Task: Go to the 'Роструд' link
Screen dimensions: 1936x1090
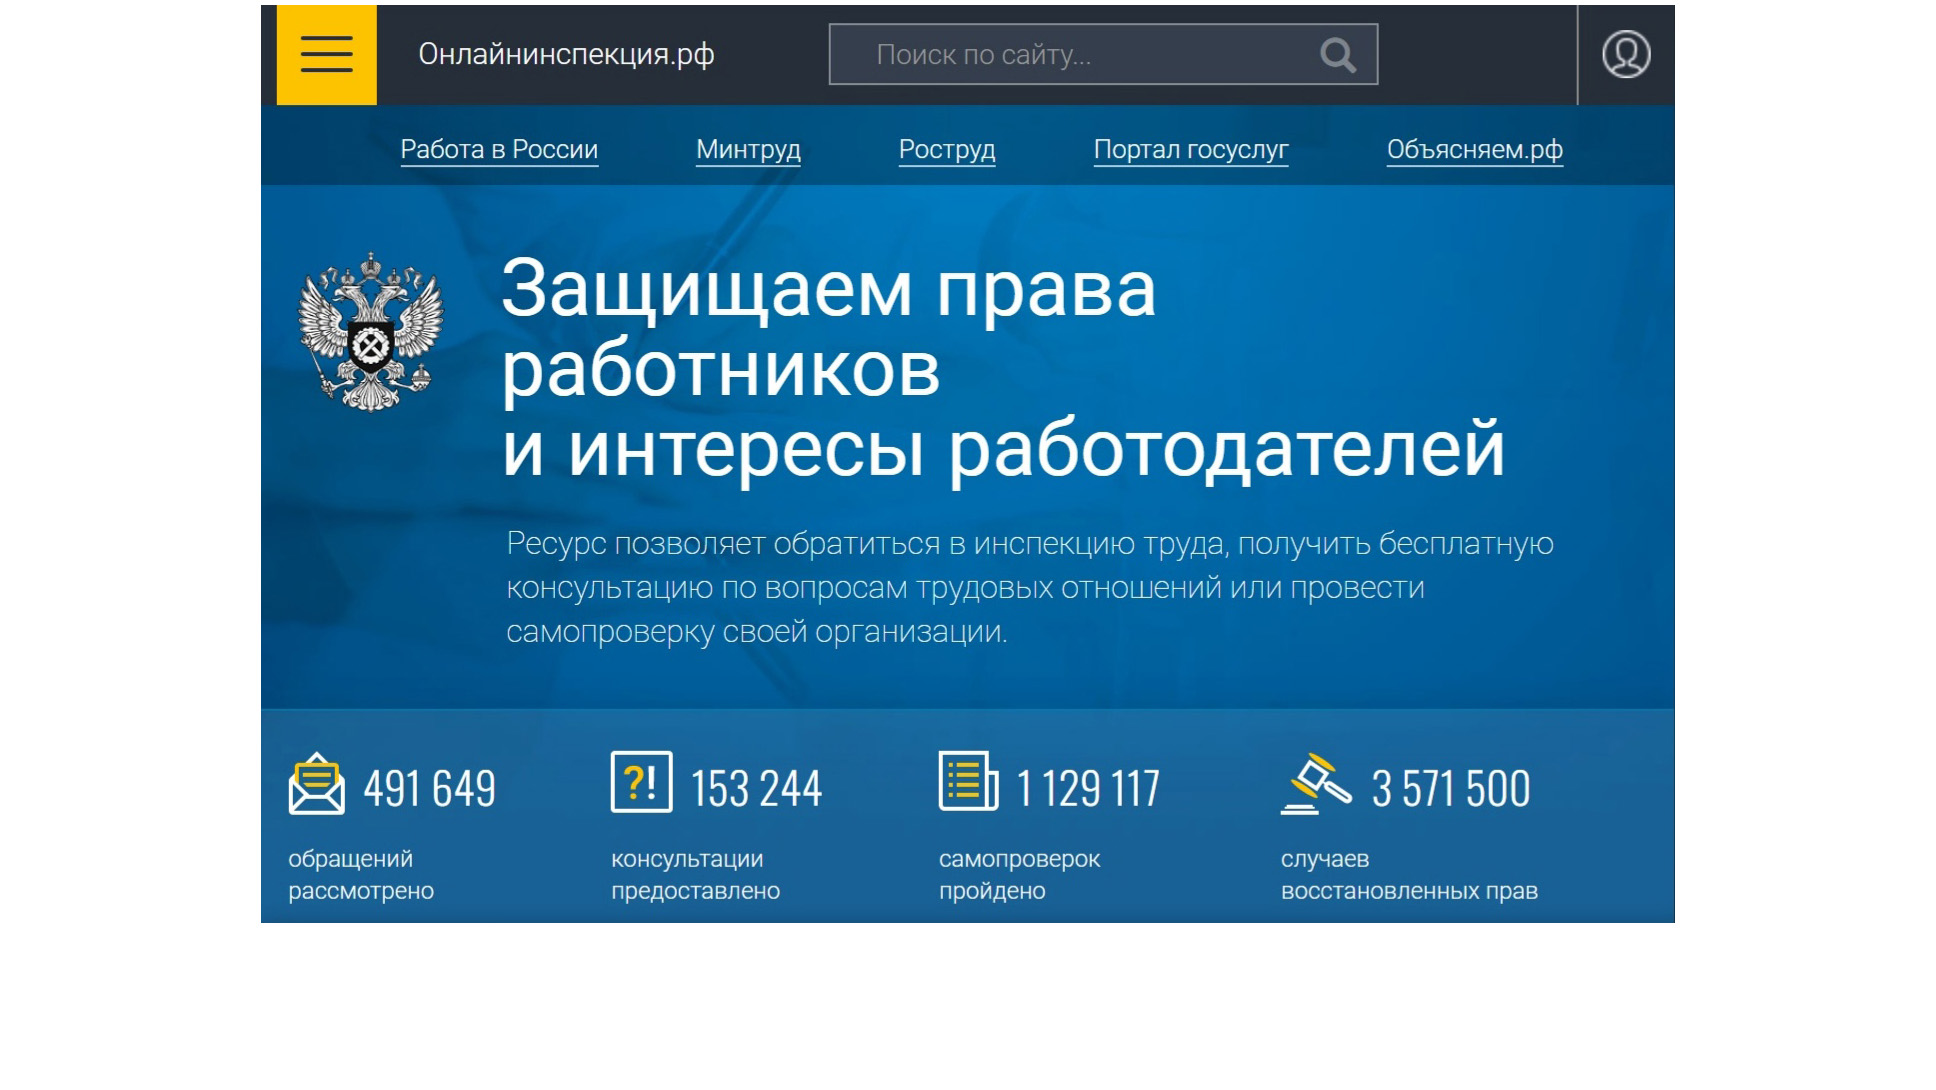Action: (x=946, y=150)
